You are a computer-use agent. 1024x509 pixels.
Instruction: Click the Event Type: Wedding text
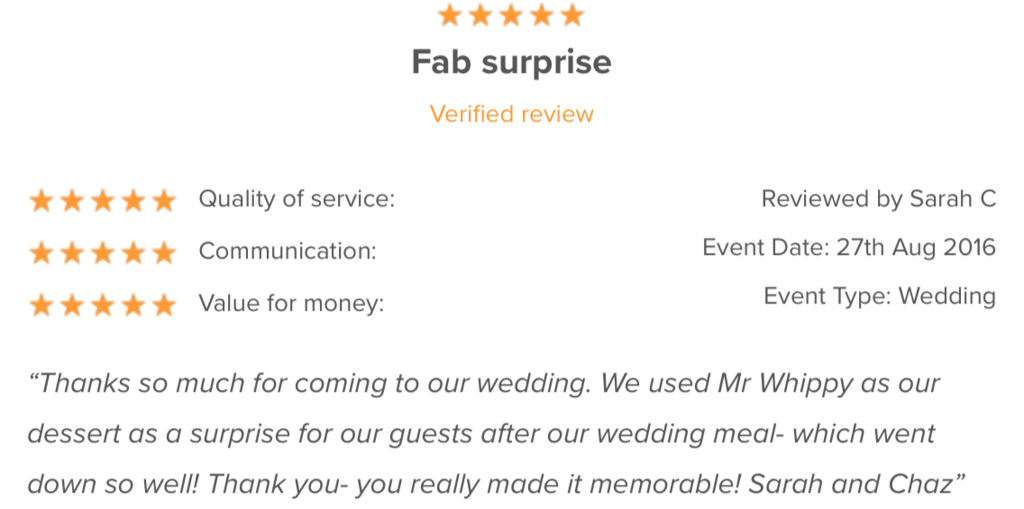coord(879,297)
